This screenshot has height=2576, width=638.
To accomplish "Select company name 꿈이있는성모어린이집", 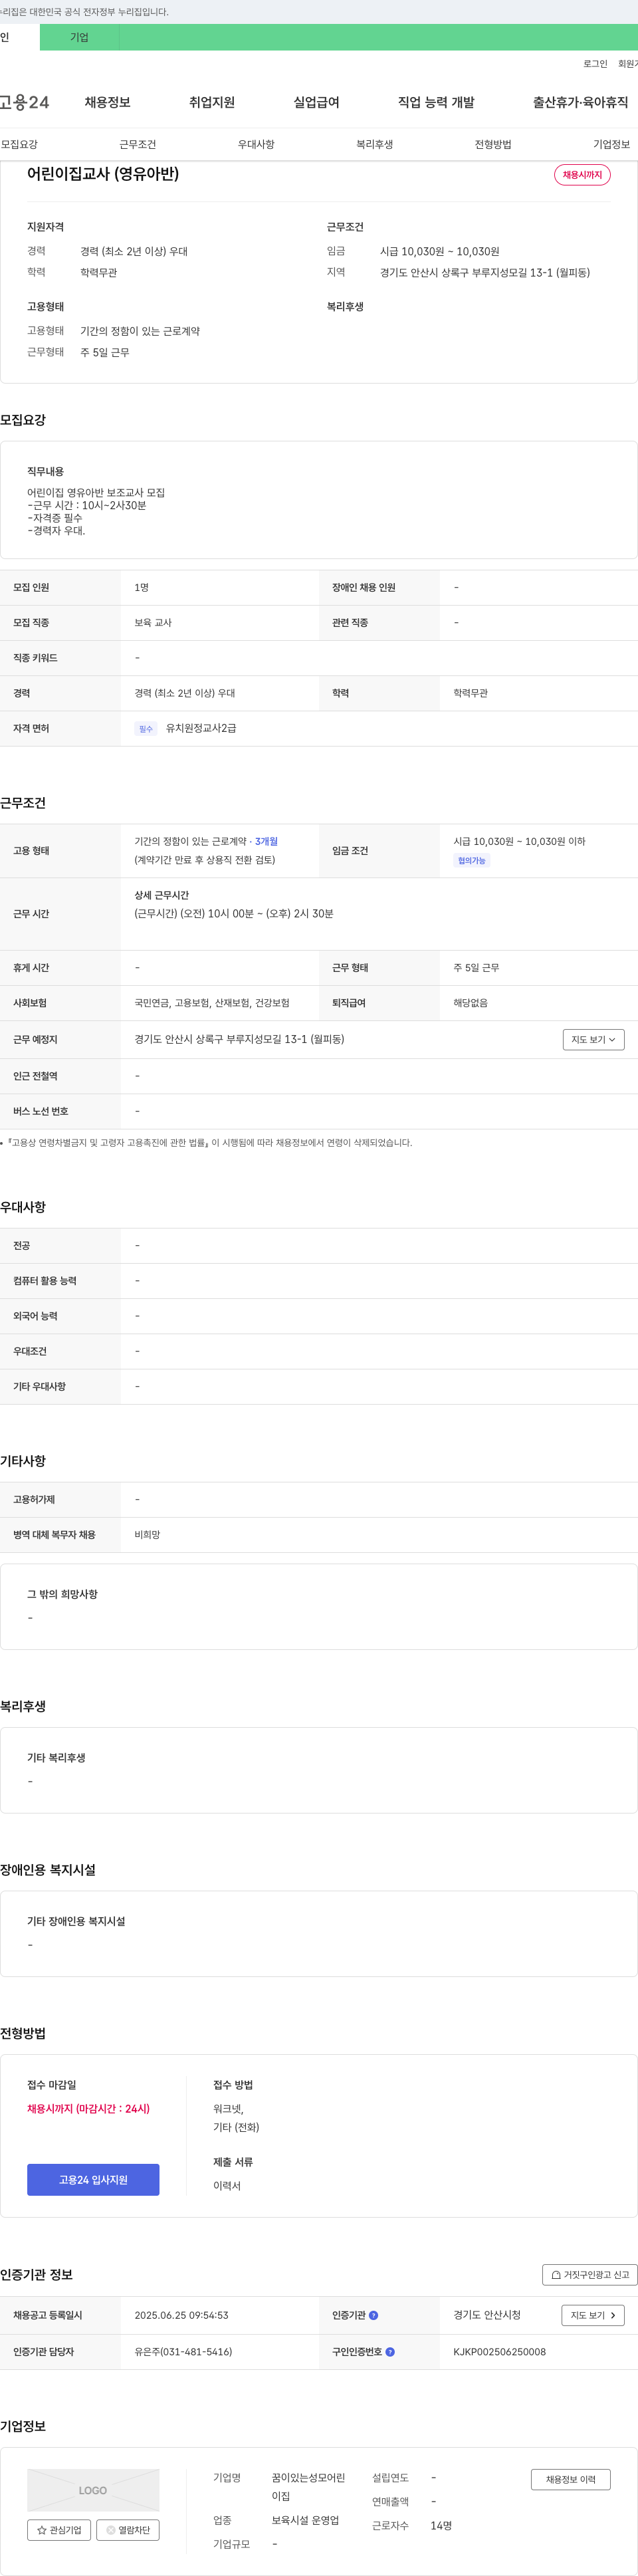I will tap(309, 2486).
